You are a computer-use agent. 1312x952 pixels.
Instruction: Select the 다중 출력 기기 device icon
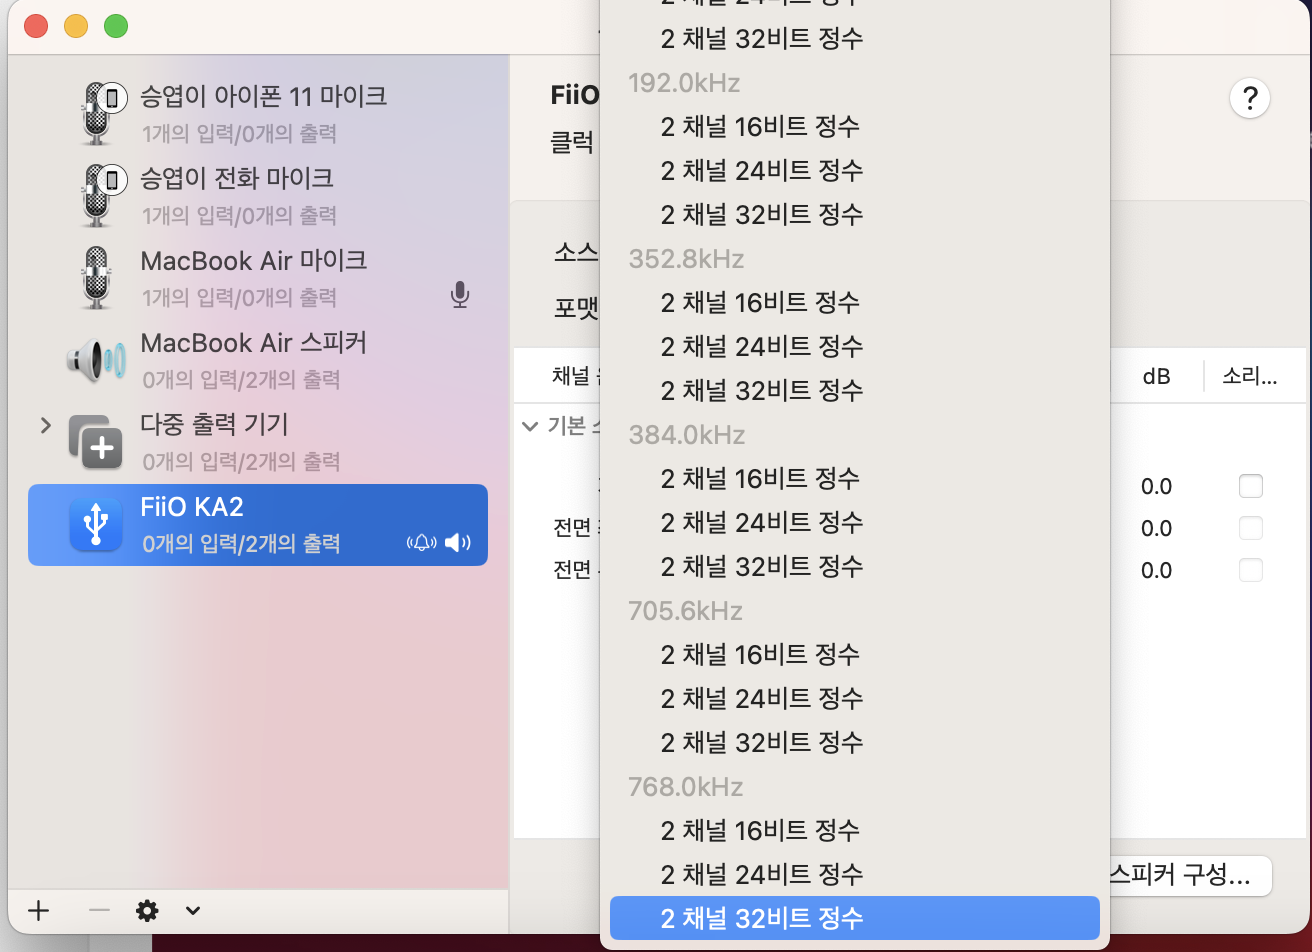coord(96,442)
